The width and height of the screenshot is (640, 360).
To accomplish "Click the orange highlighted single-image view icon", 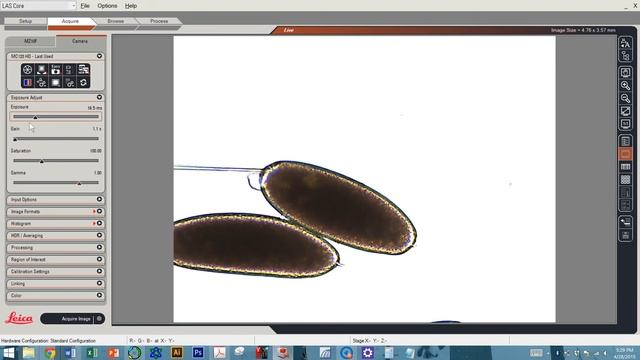I will click(x=625, y=154).
